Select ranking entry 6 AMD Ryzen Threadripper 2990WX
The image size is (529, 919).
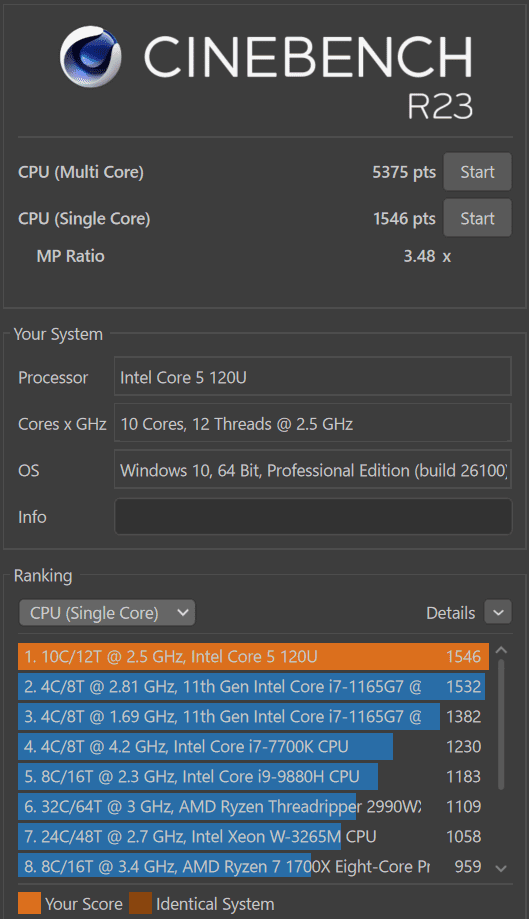pyautogui.click(x=253, y=806)
